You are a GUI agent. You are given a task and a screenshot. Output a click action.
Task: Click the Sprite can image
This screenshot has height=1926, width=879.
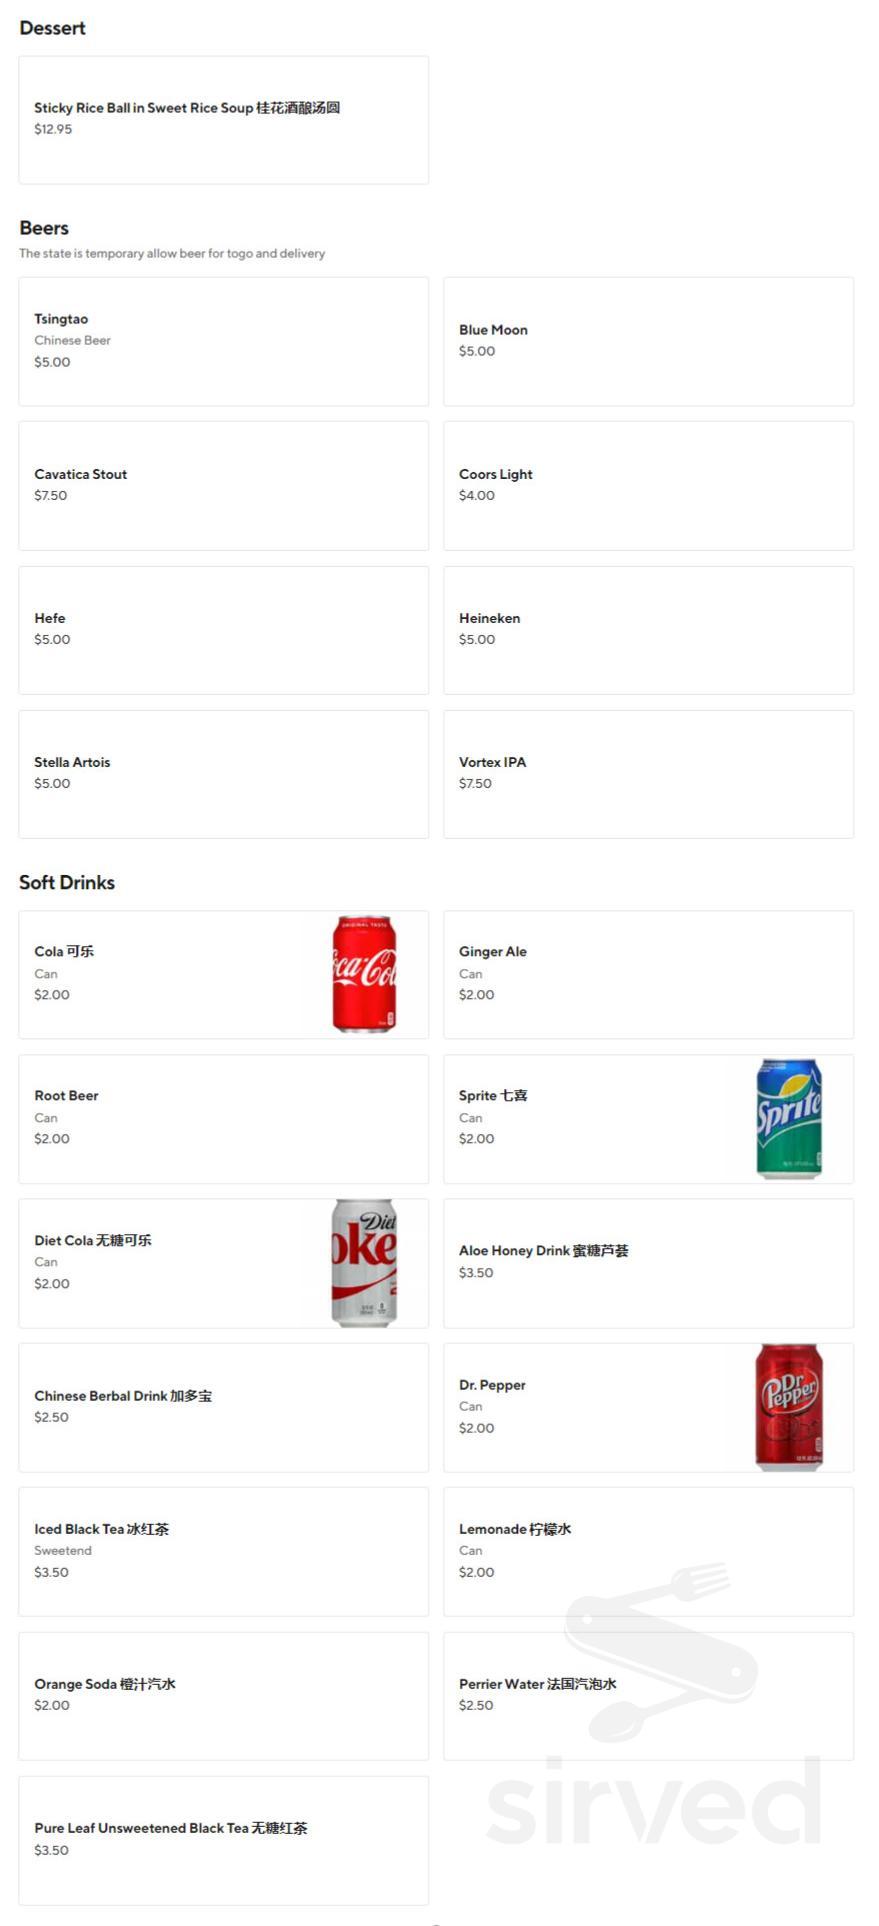(x=789, y=1118)
